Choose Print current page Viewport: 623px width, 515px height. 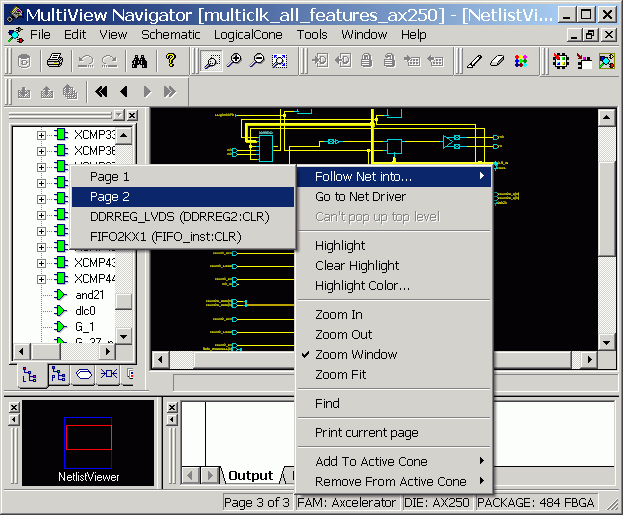pos(395,432)
